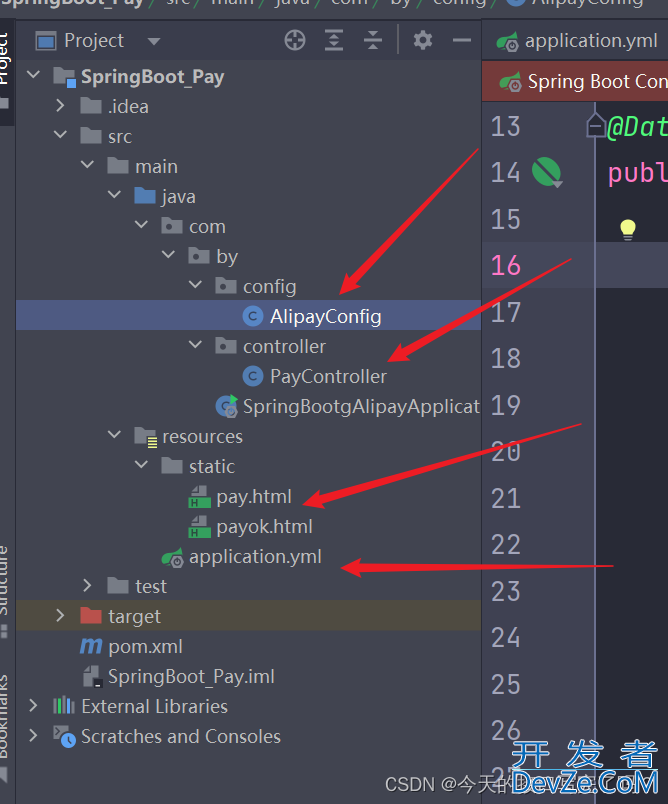668x804 pixels.
Task: Select payok.html in static folder
Action: point(265,527)
